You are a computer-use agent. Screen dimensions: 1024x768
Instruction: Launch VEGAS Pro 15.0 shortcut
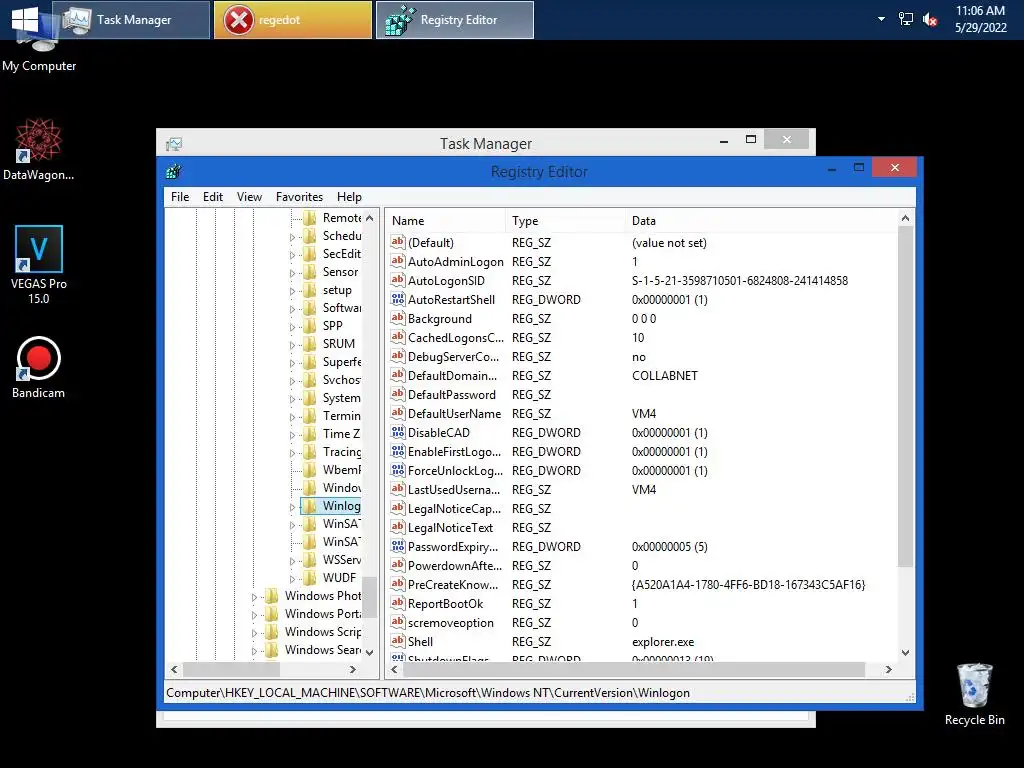click(39, 264)
